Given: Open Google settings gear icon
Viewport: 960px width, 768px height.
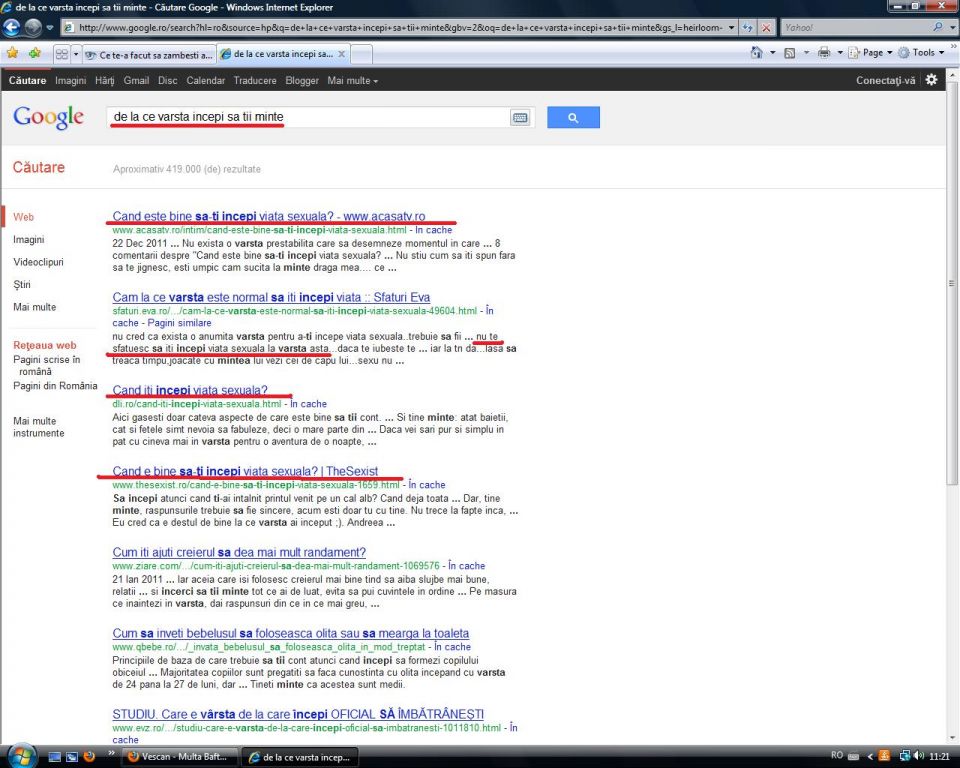Looking at the screenshot, I should point(931,80).
